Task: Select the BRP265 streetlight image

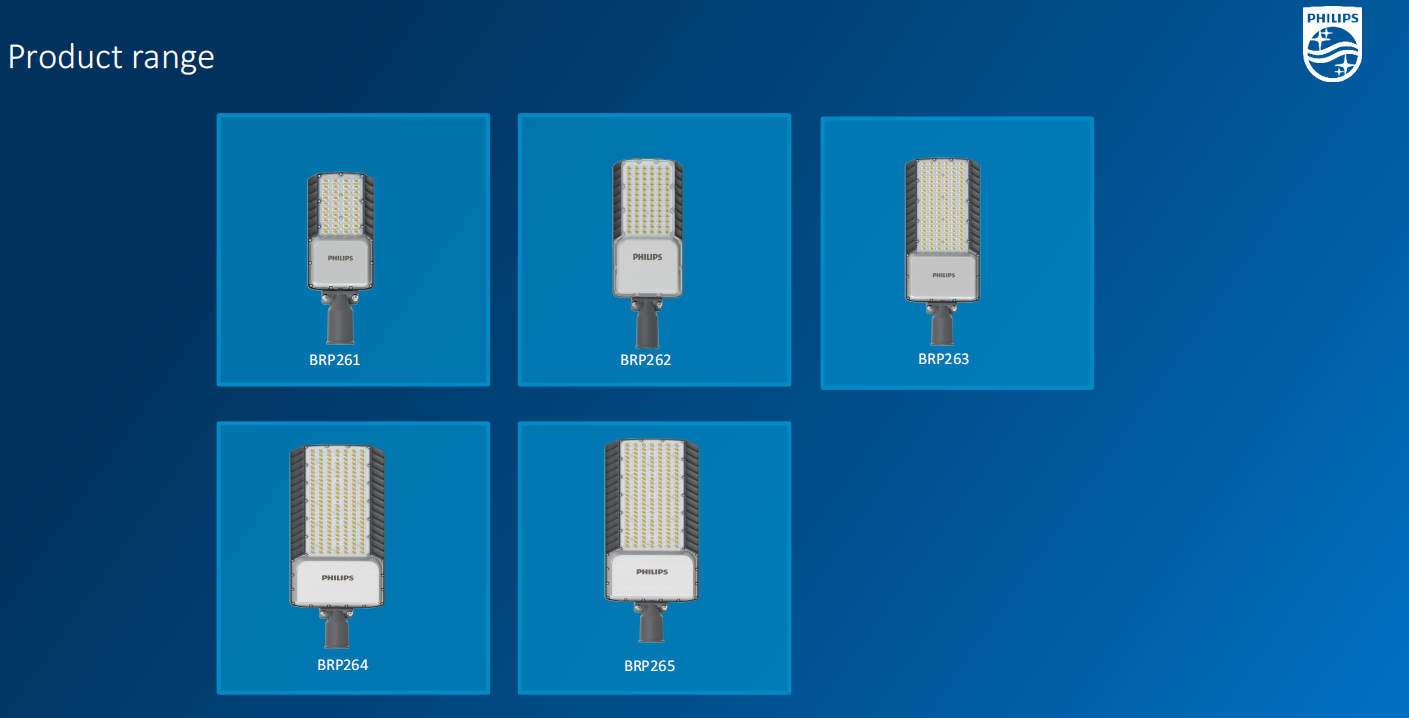Action: click(651, 540)
